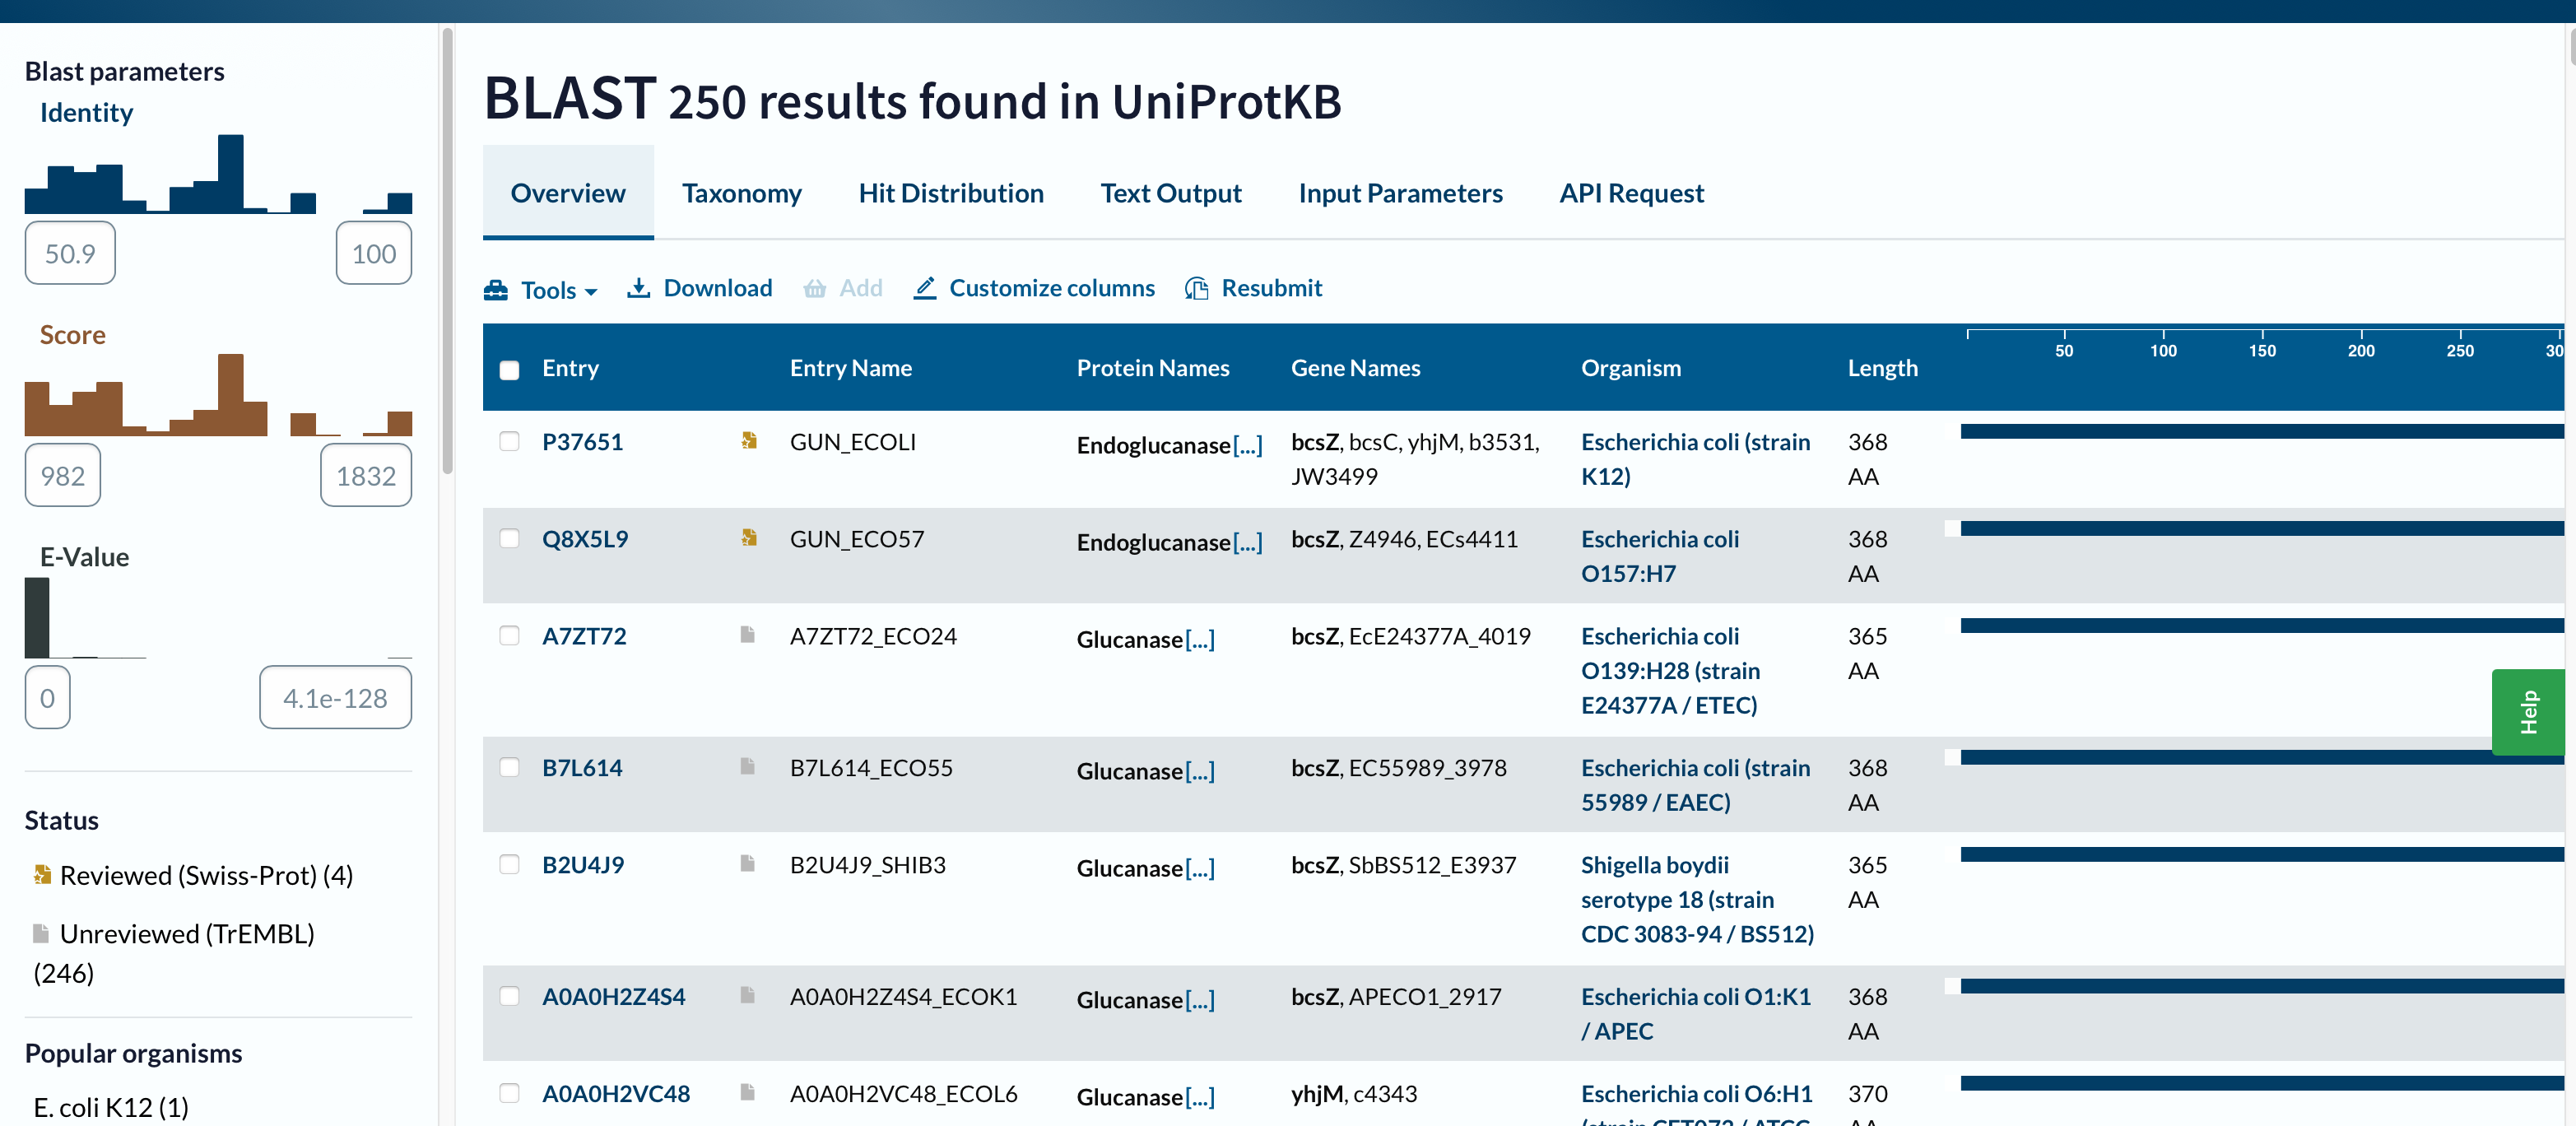
Task: Click reviewed Swiss-Prot icon for Q8X5L9
Action: (748, 537)
